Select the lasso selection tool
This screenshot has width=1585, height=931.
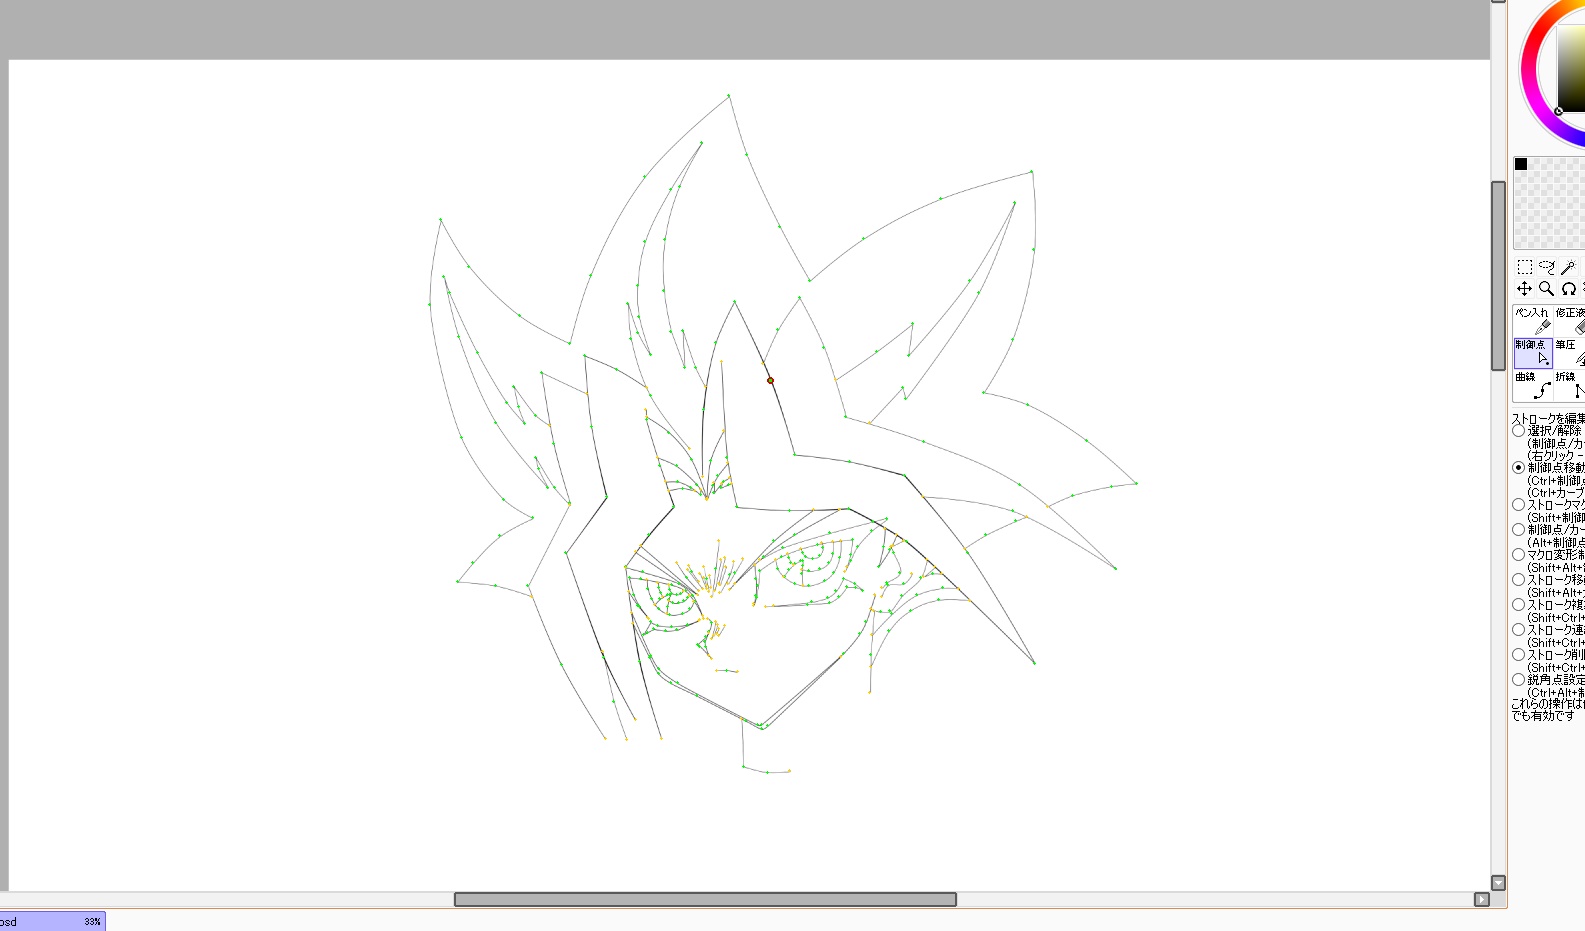pos(1546,267)
